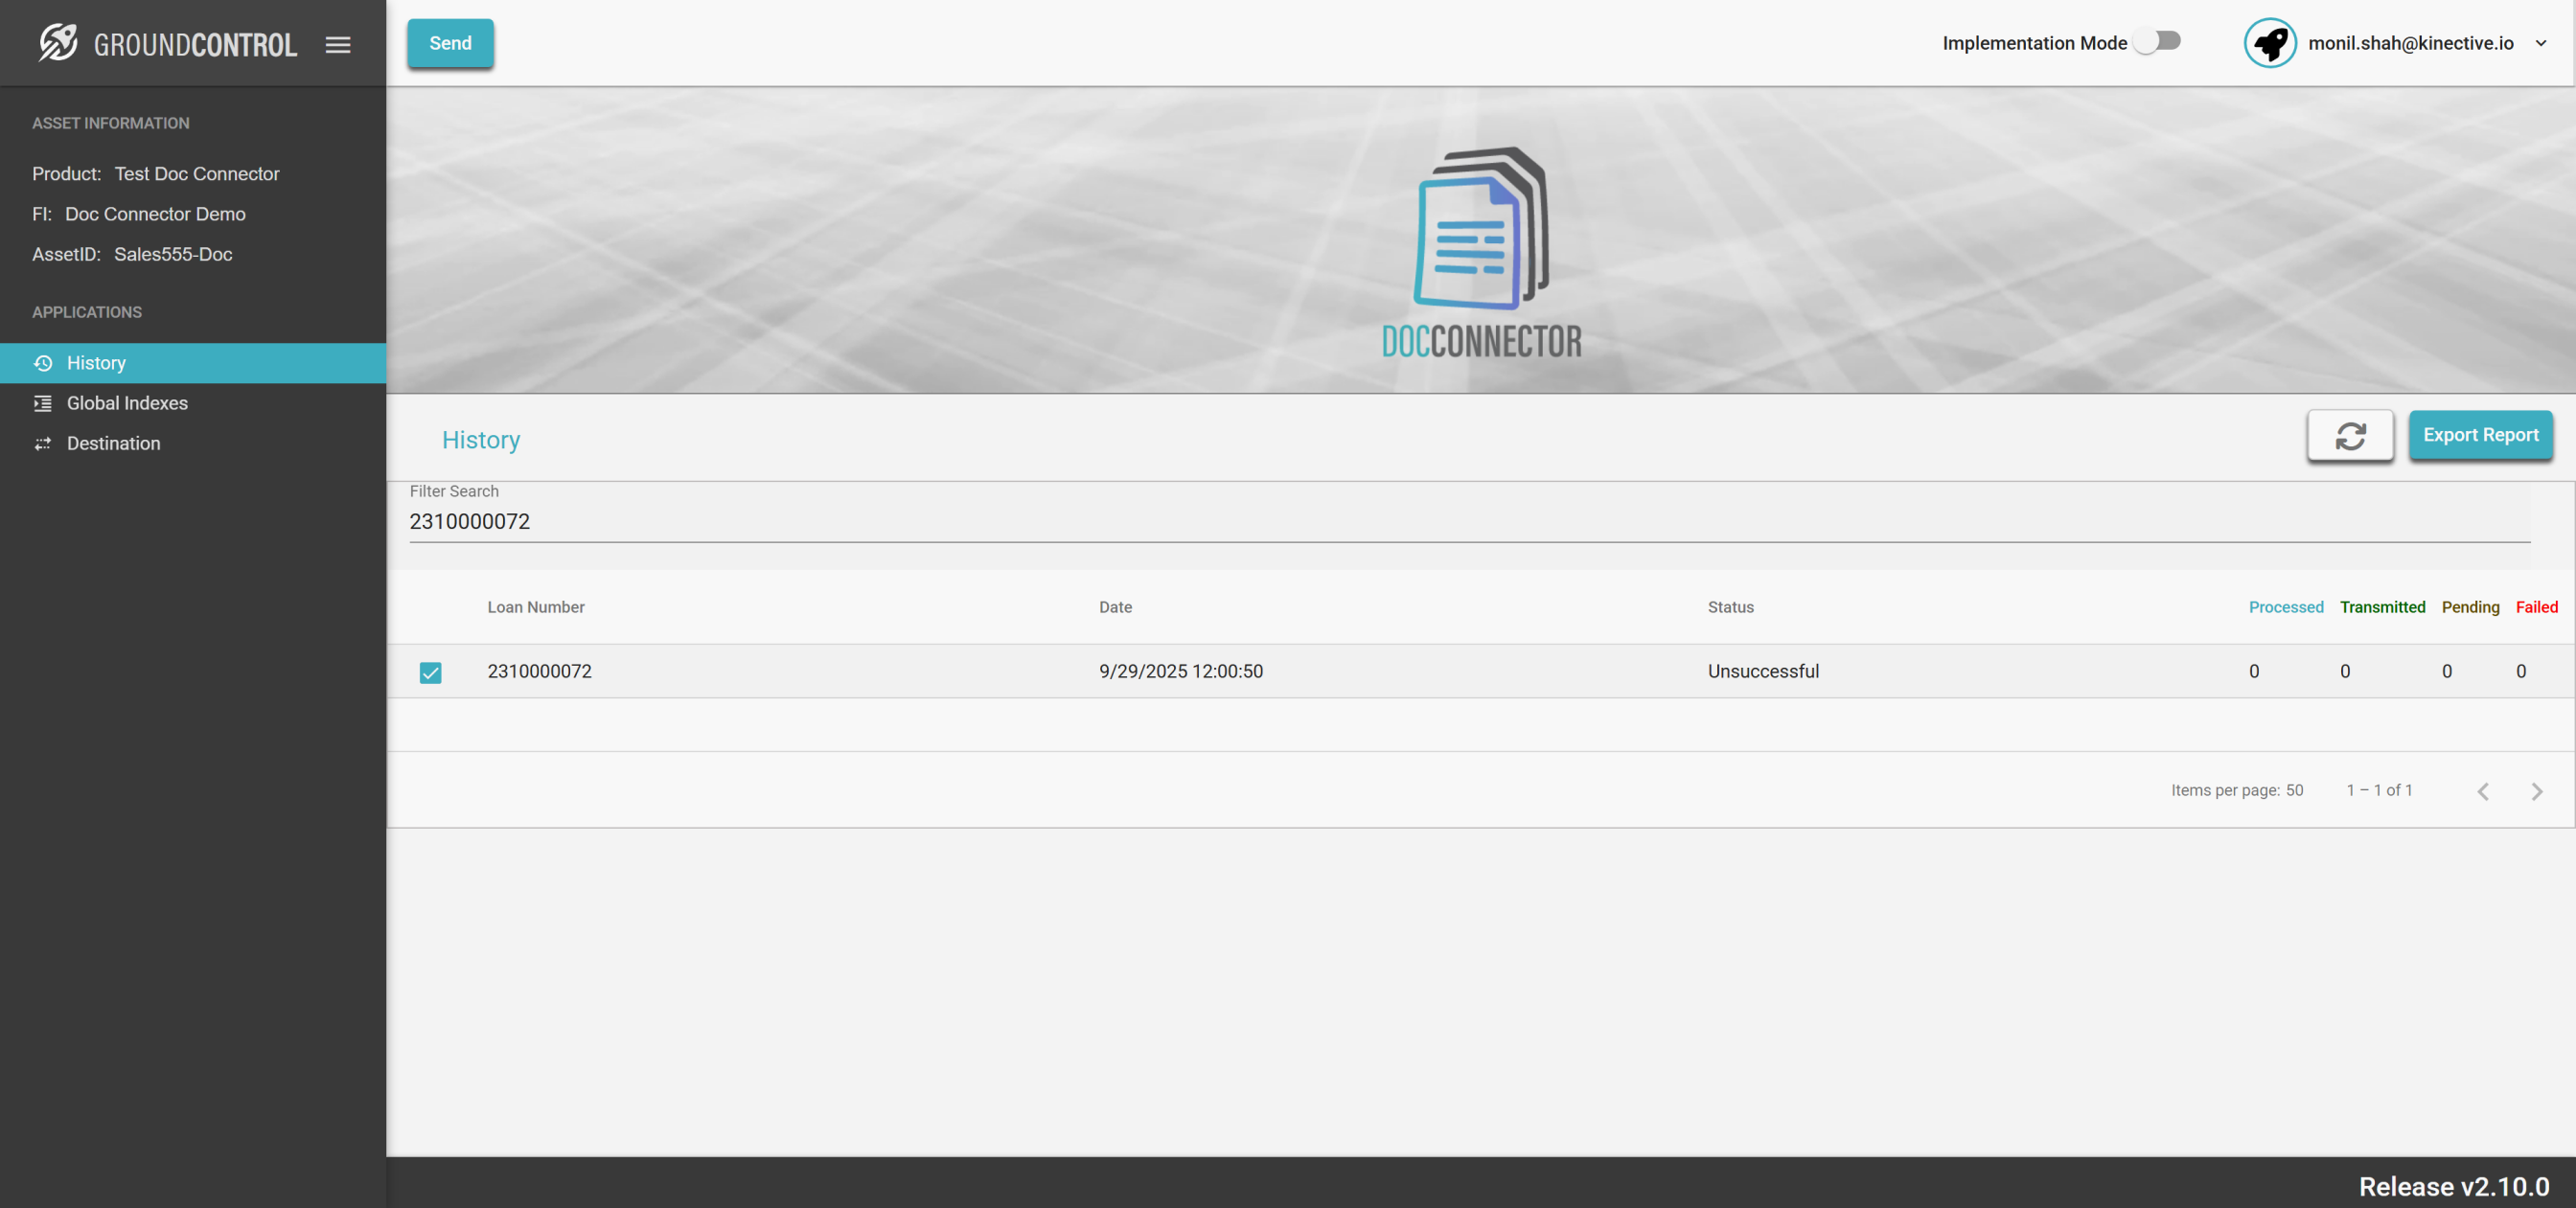This screenshot has width=2576, height=1208.
Task: Open Destination menu item
Action: click(113, 443)
